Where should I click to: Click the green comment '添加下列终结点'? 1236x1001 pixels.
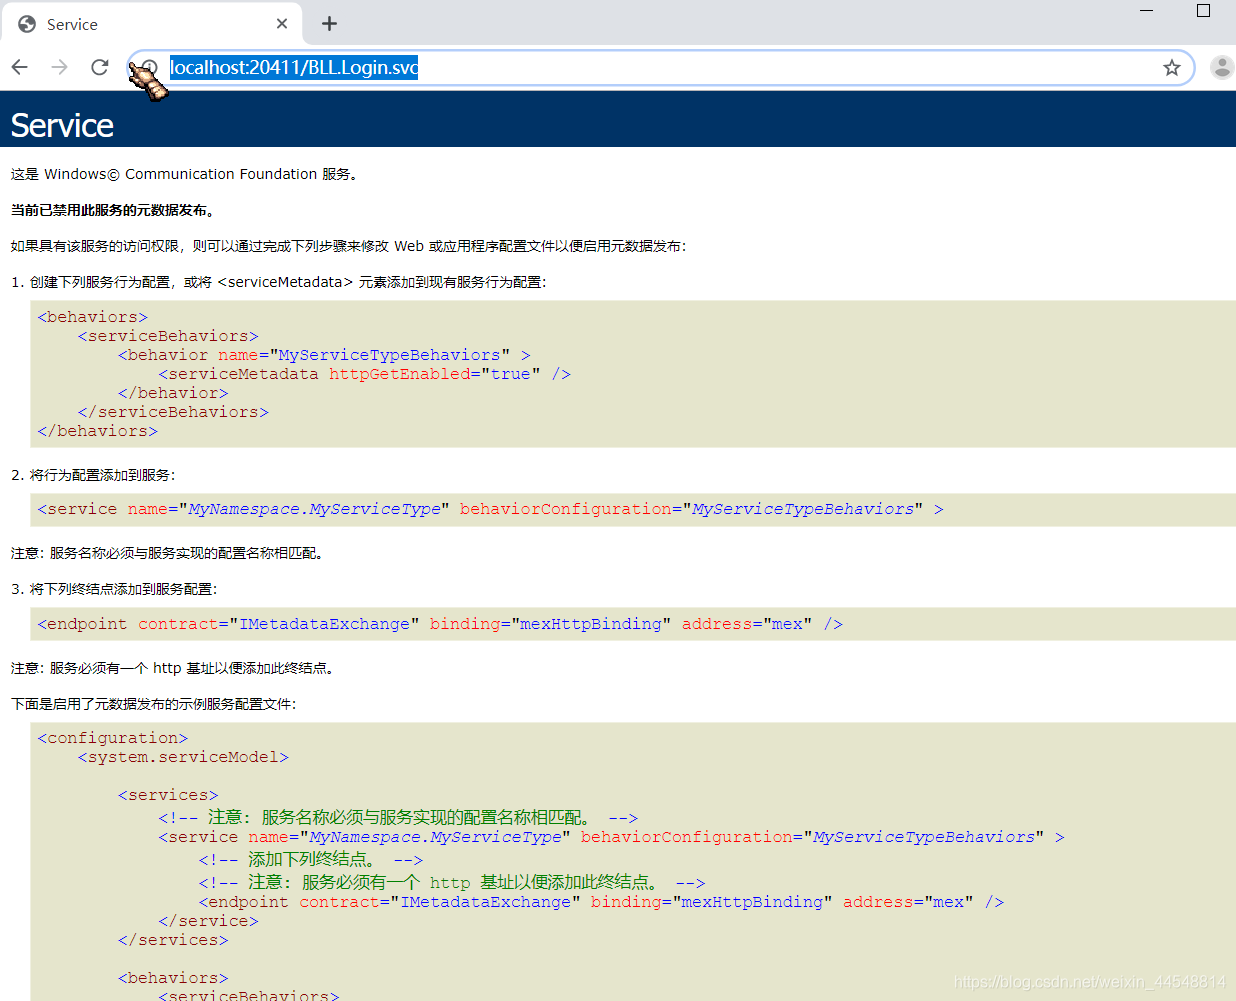click(x=311, y=860)
